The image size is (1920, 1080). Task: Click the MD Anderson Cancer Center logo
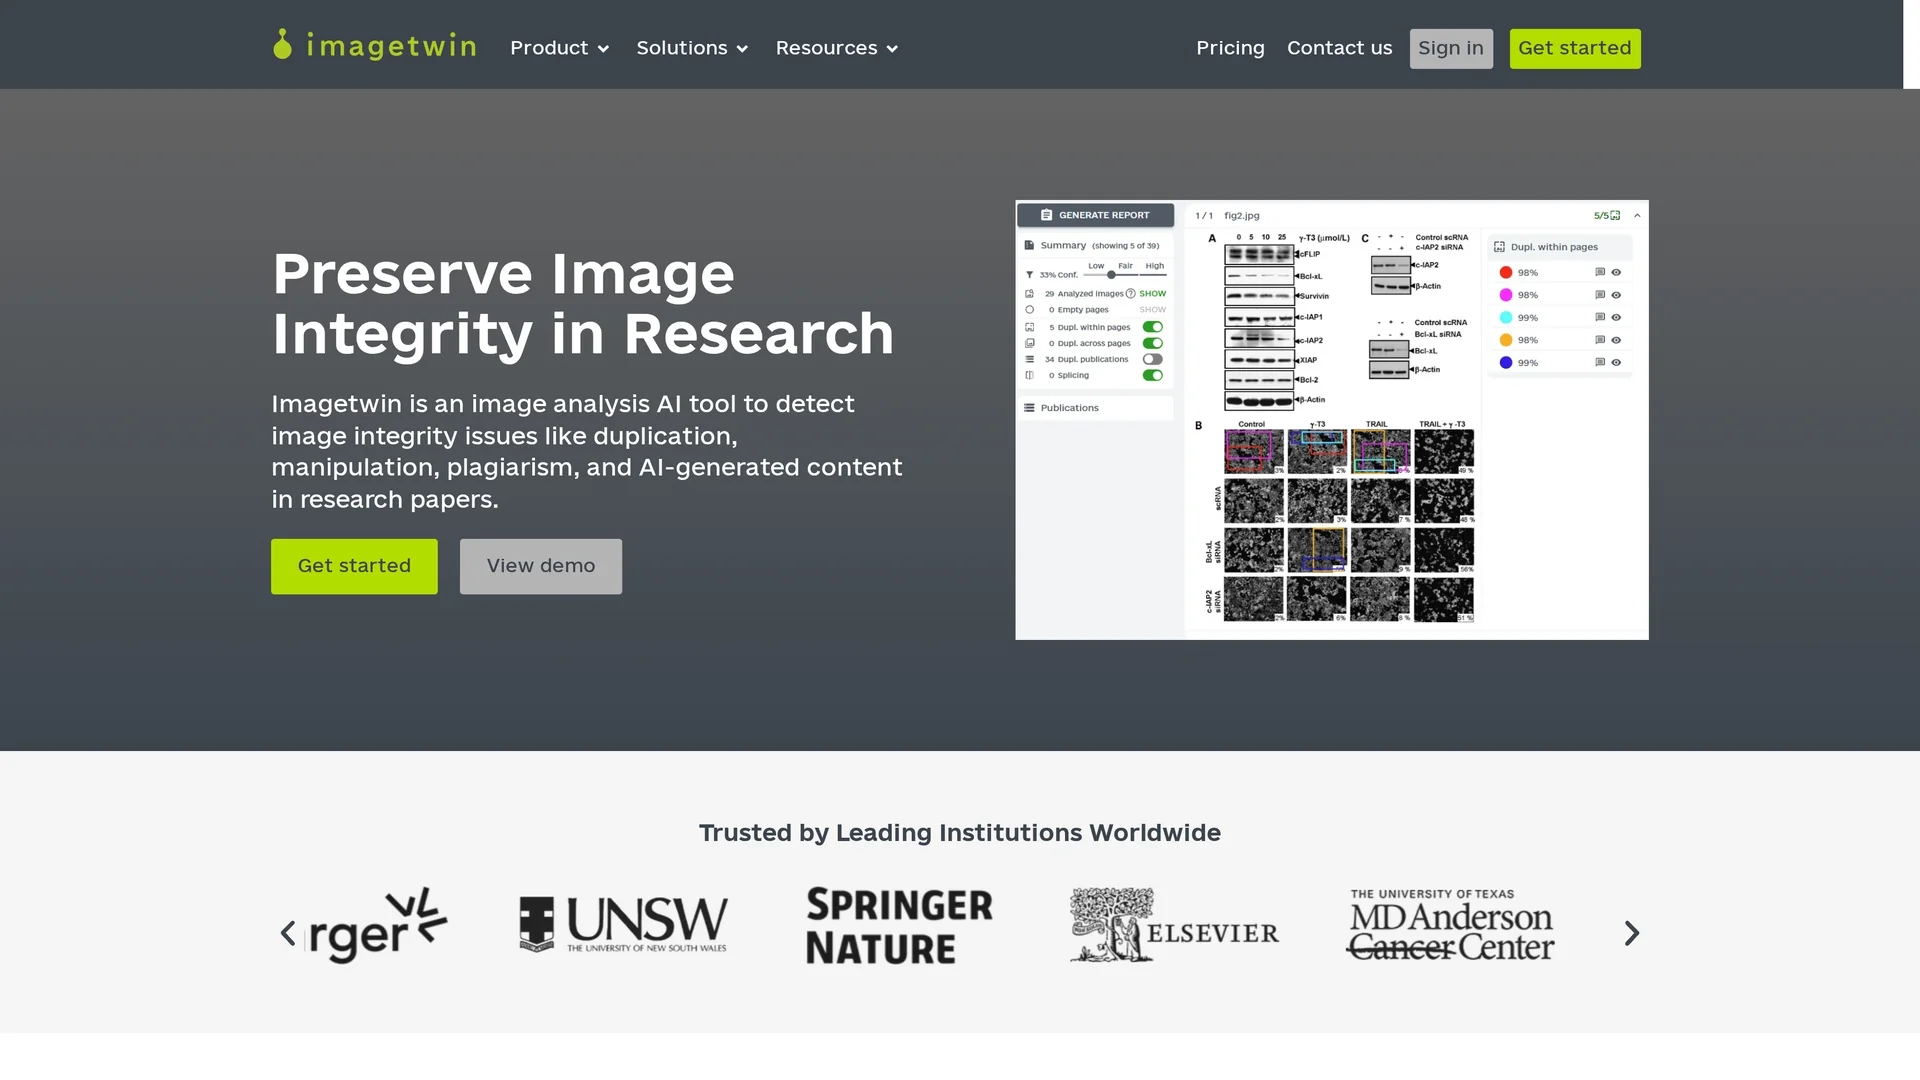tap(1450, 925)
